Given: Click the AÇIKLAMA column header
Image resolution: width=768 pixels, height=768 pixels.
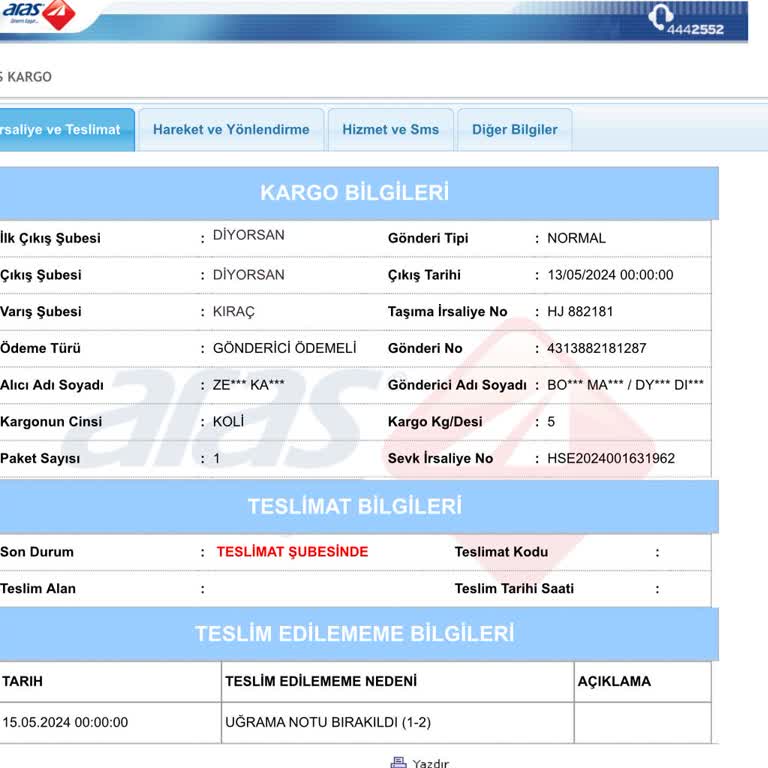Looking at the screenshot, I should click(x=614, y=681).
